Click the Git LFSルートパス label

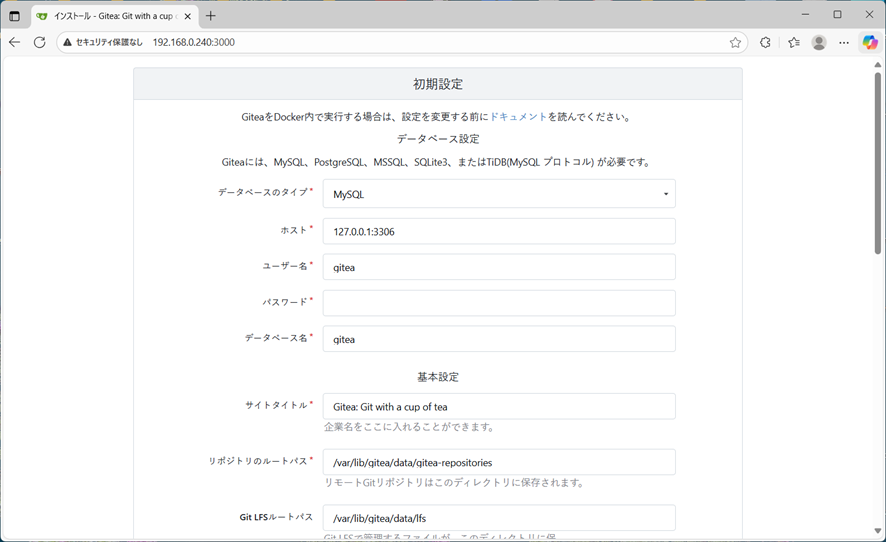[x=276, y=517]
